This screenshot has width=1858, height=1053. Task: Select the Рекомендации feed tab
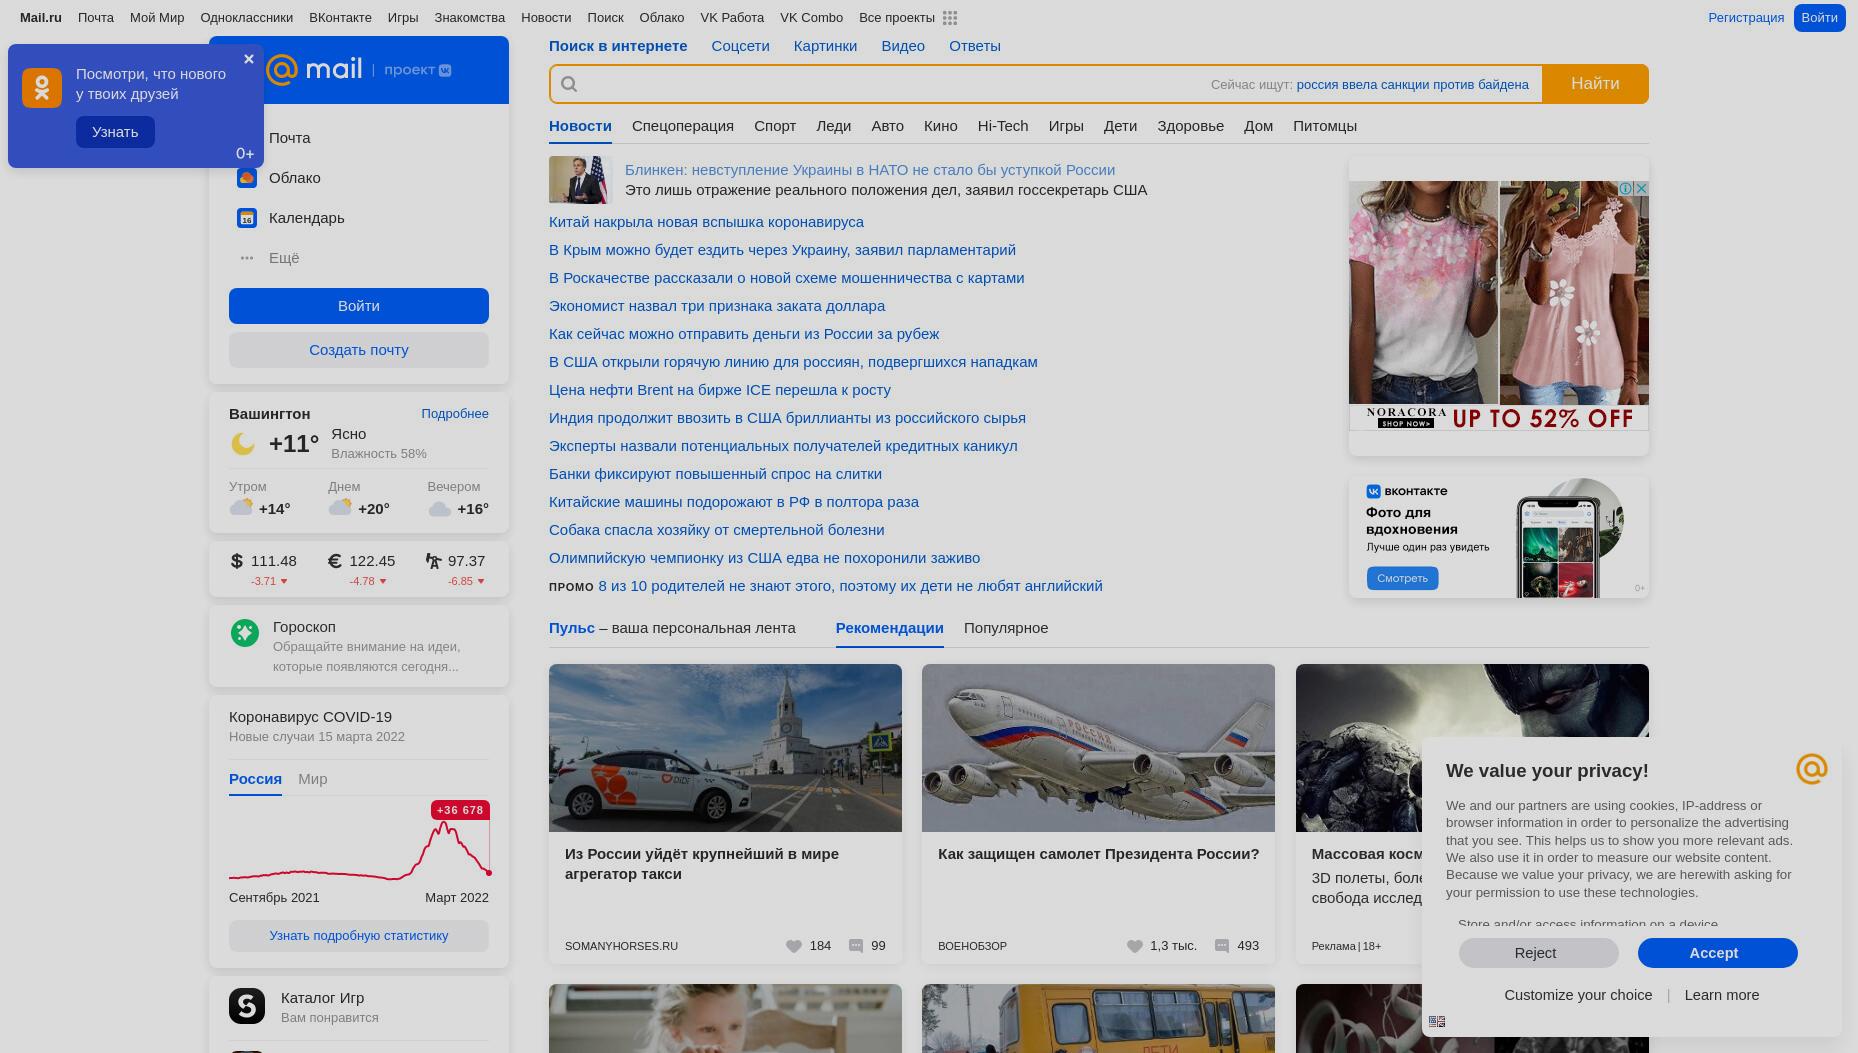890,628
